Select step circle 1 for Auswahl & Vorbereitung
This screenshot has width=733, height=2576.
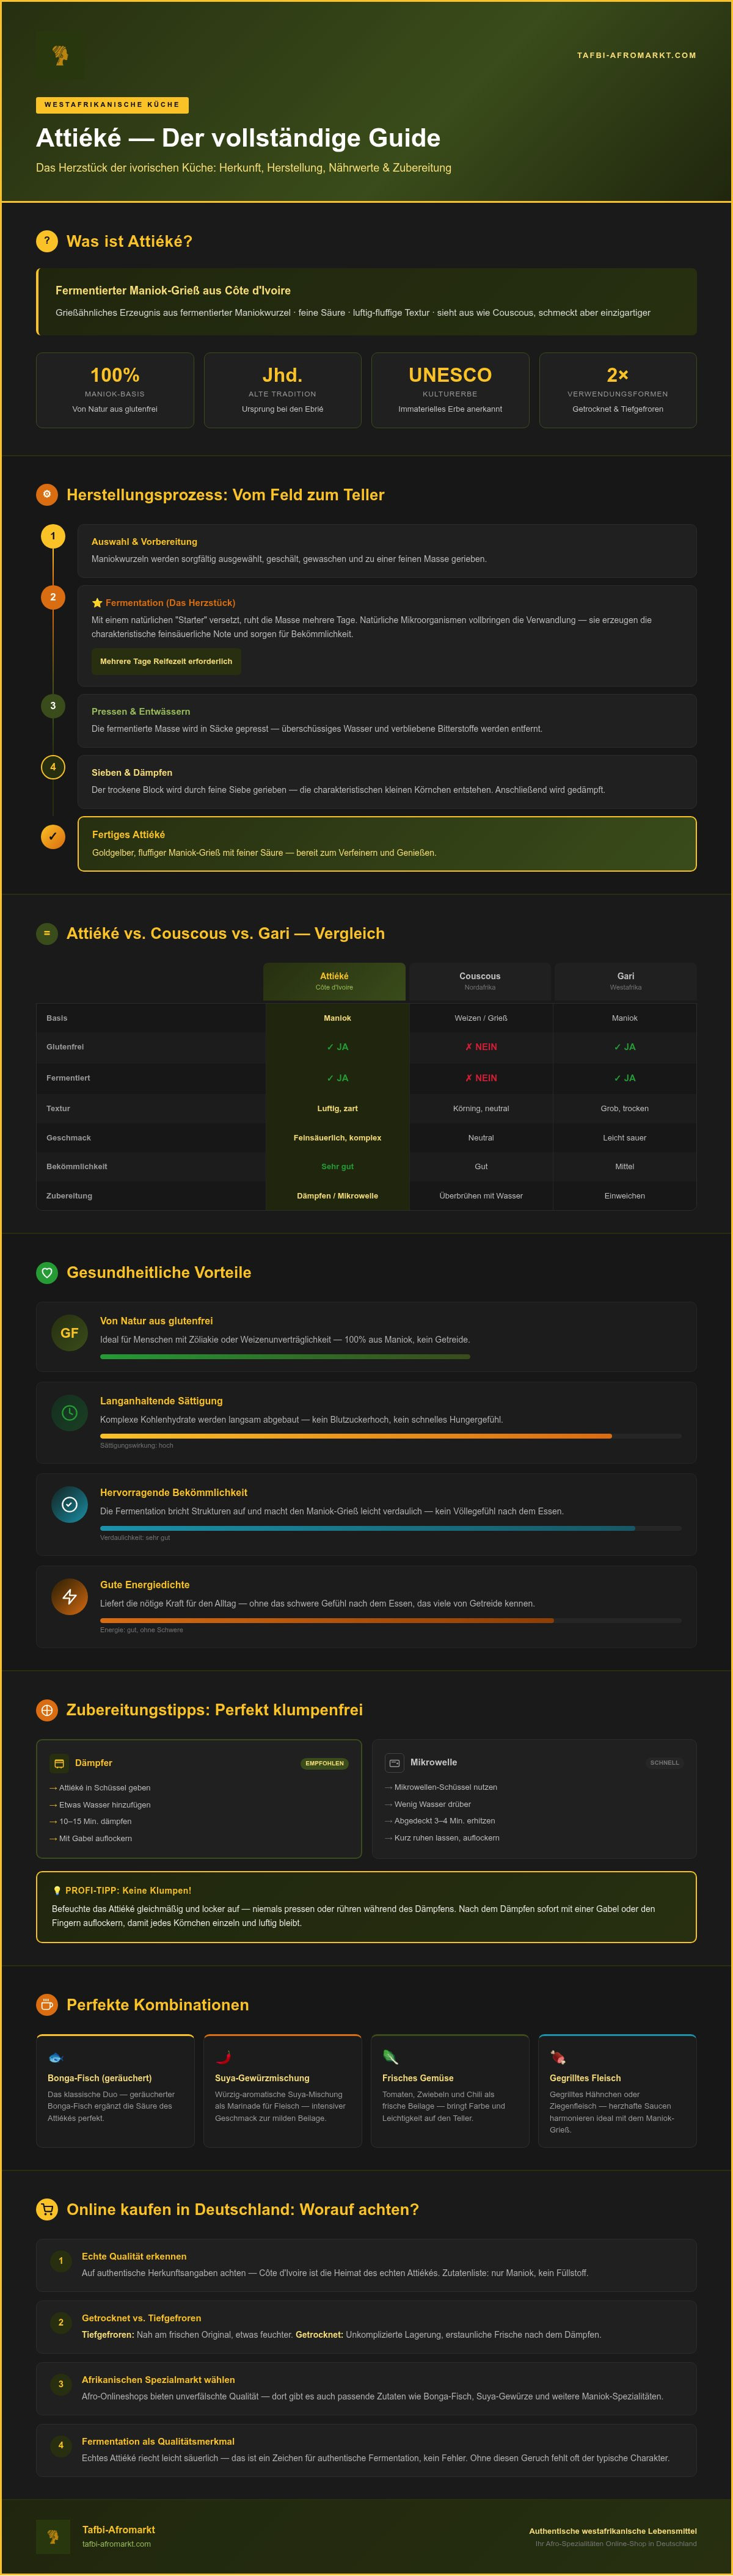pos(53,536)
